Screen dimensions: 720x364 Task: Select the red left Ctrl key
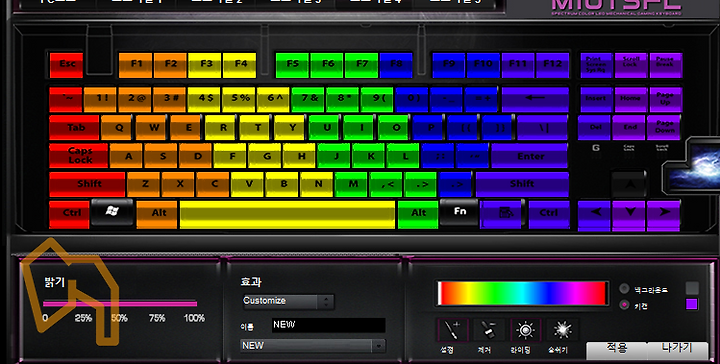point(70,214)
